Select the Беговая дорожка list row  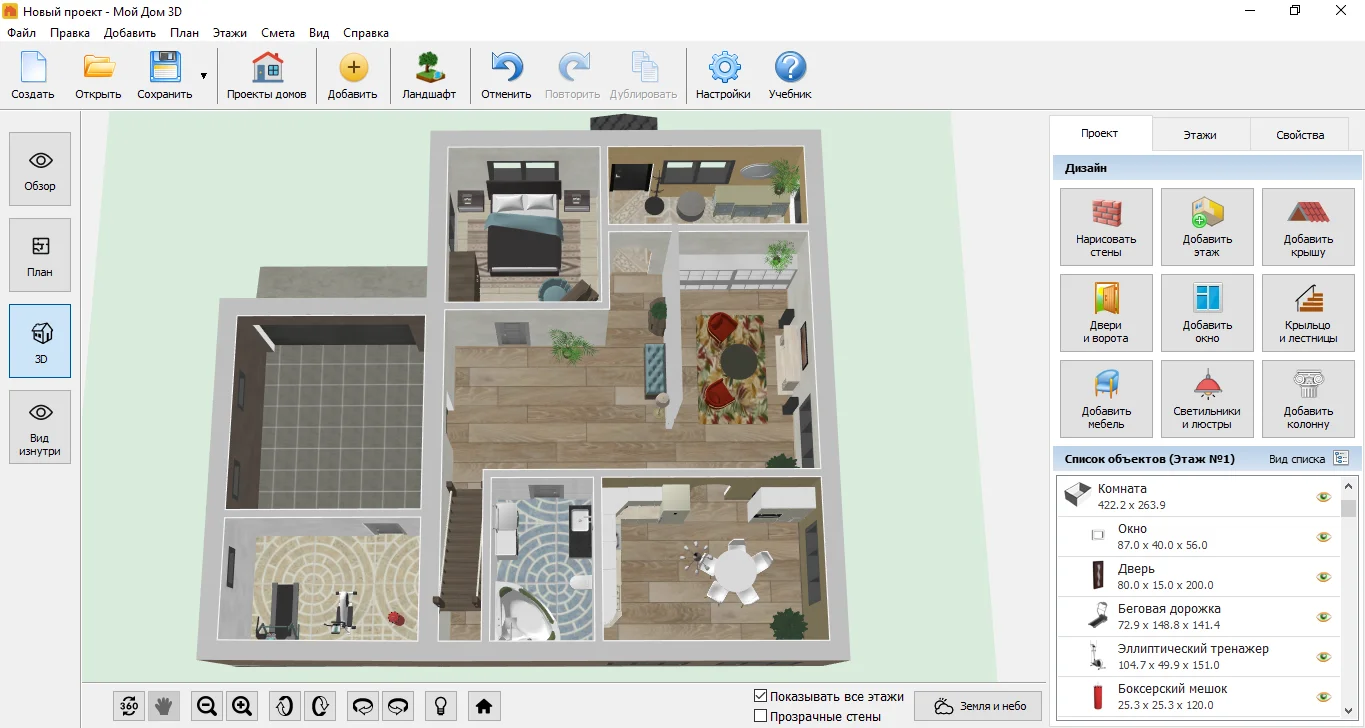pos(1198,617)
